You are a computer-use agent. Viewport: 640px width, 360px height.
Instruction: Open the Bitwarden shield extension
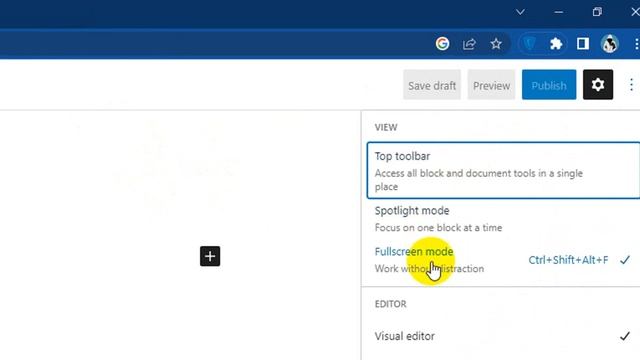(529, 44)
